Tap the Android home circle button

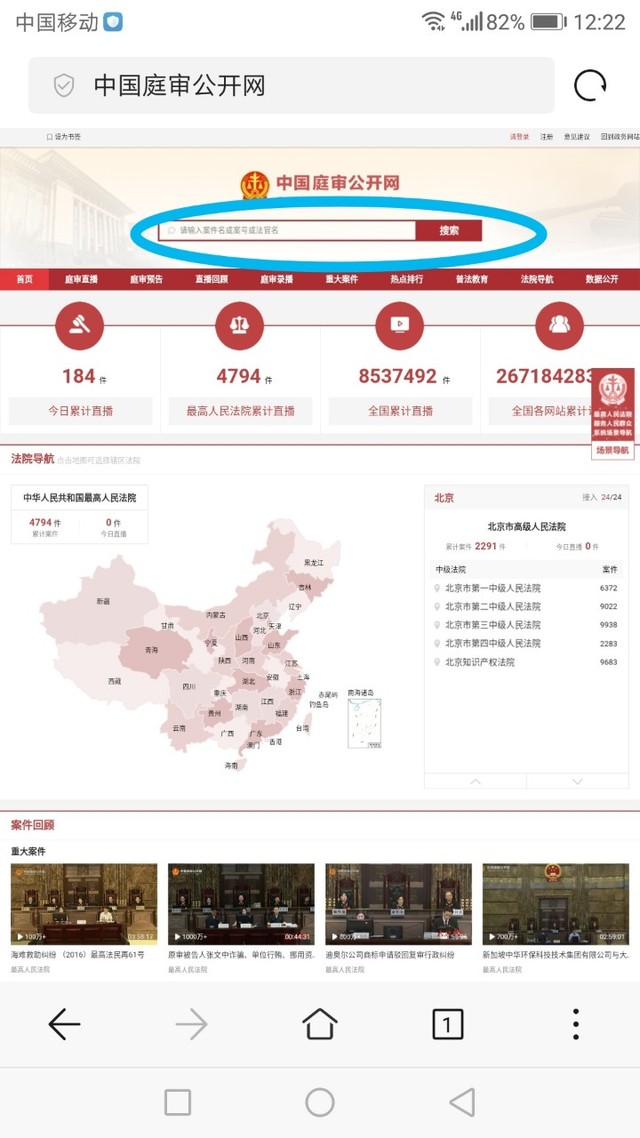coord(319,1102)
